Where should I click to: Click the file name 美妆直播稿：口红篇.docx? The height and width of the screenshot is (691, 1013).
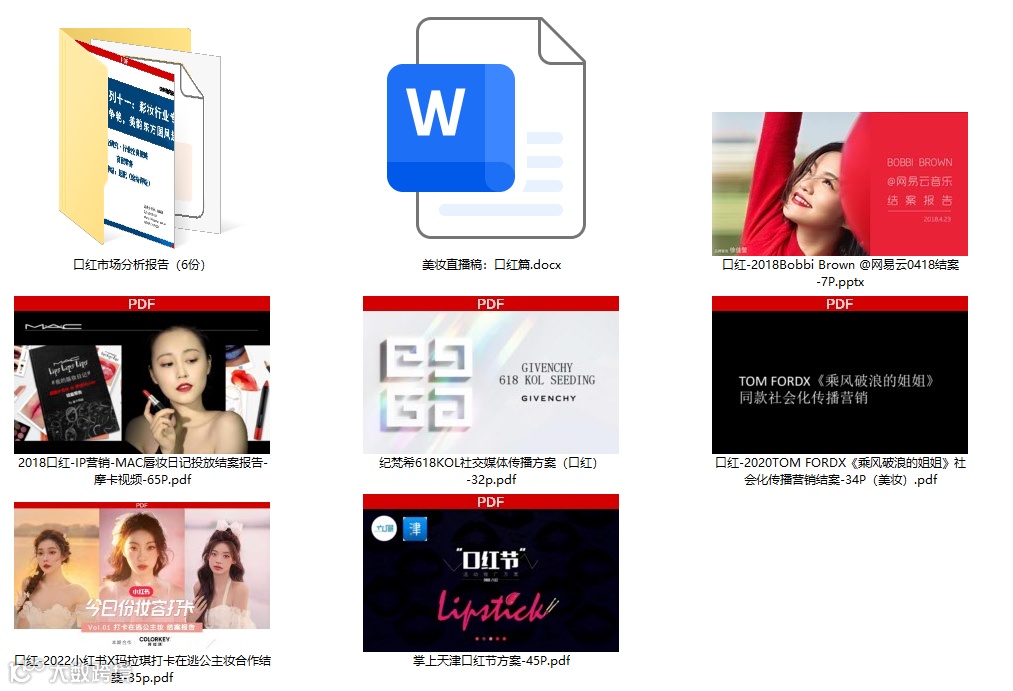coord(492,265)
